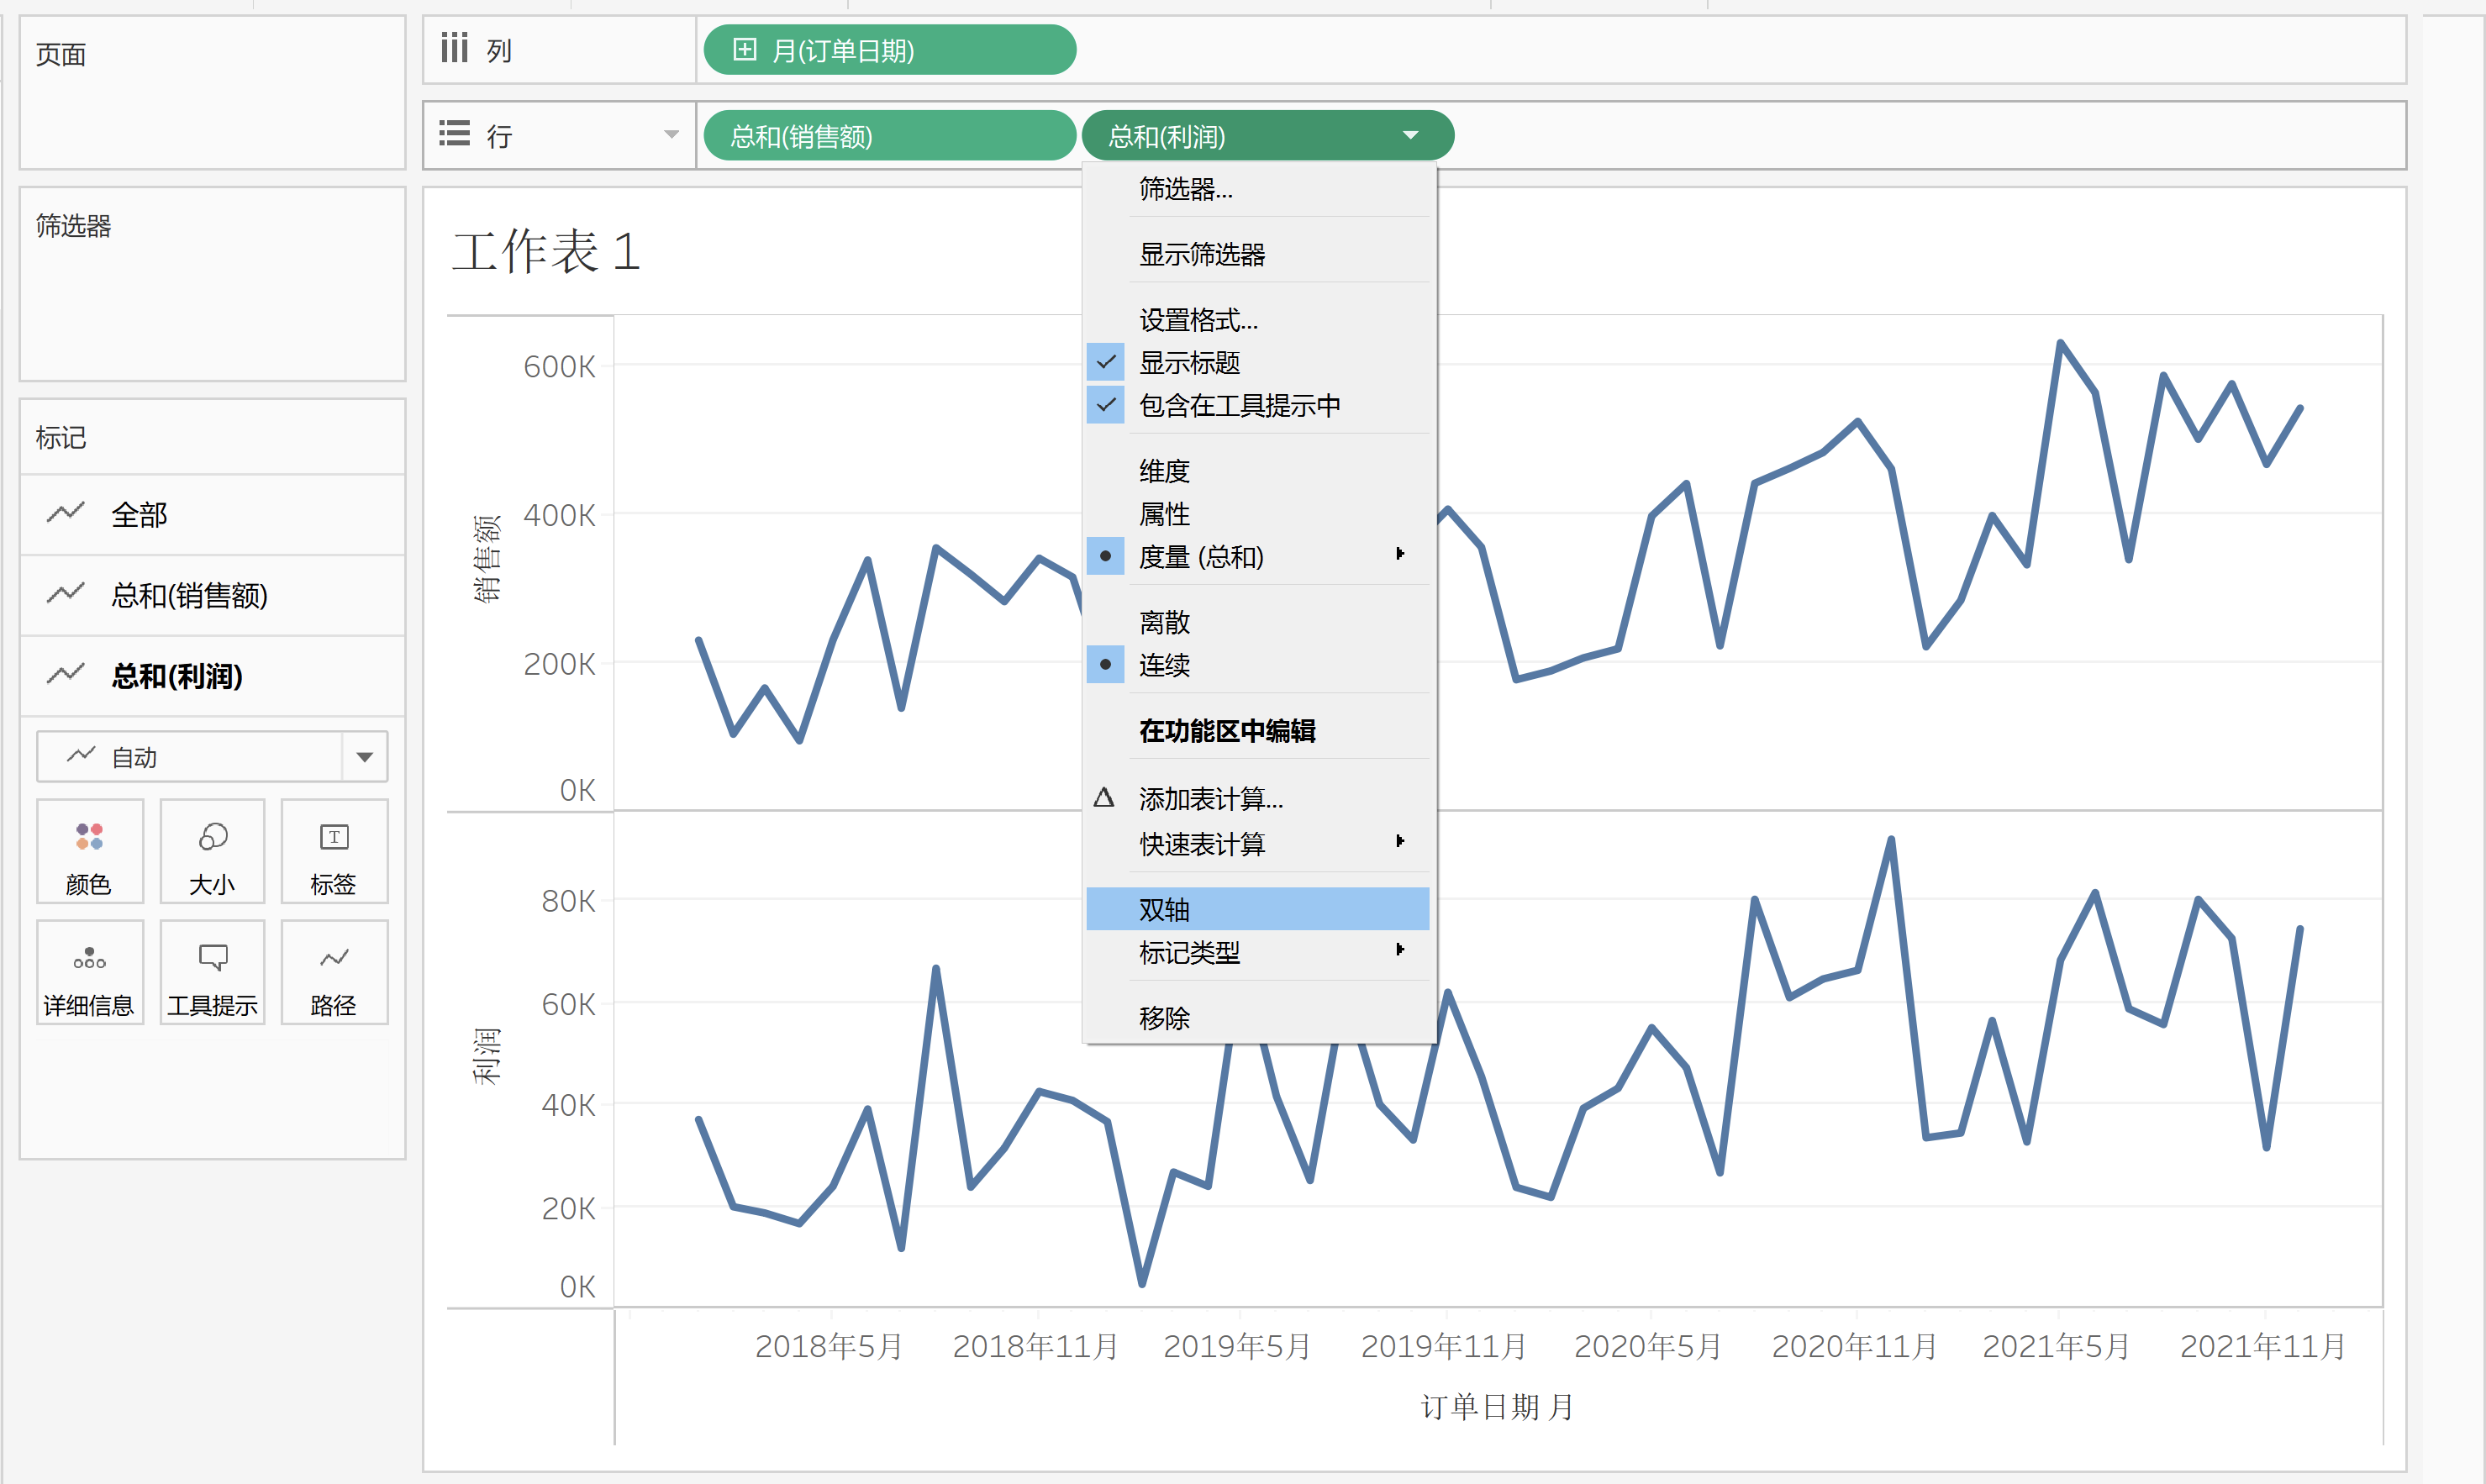
Task: Open the Size (大小) marks card
Action: 212,852
